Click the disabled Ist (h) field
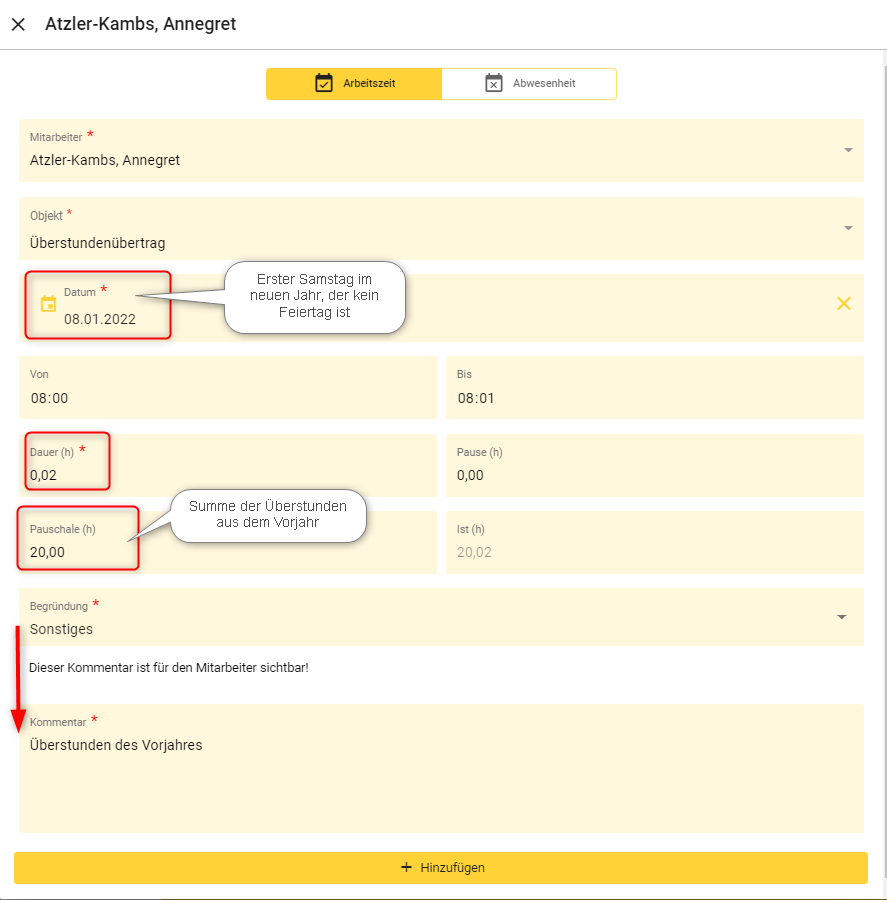The height and width of the screenshot is (900, 887). (654, 551)
